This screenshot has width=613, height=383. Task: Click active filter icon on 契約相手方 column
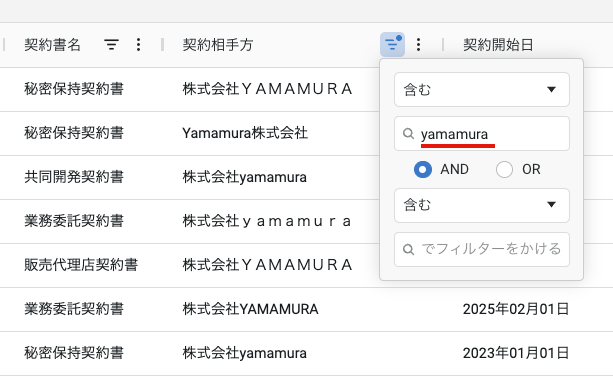[392, 45]
